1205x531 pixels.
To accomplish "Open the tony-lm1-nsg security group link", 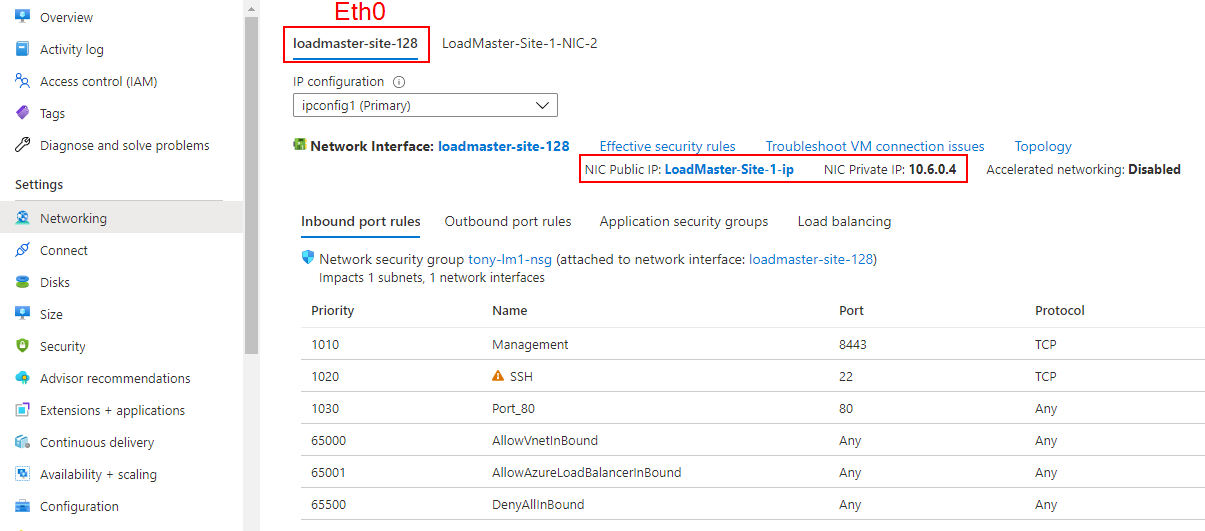I will pos(510,259).
